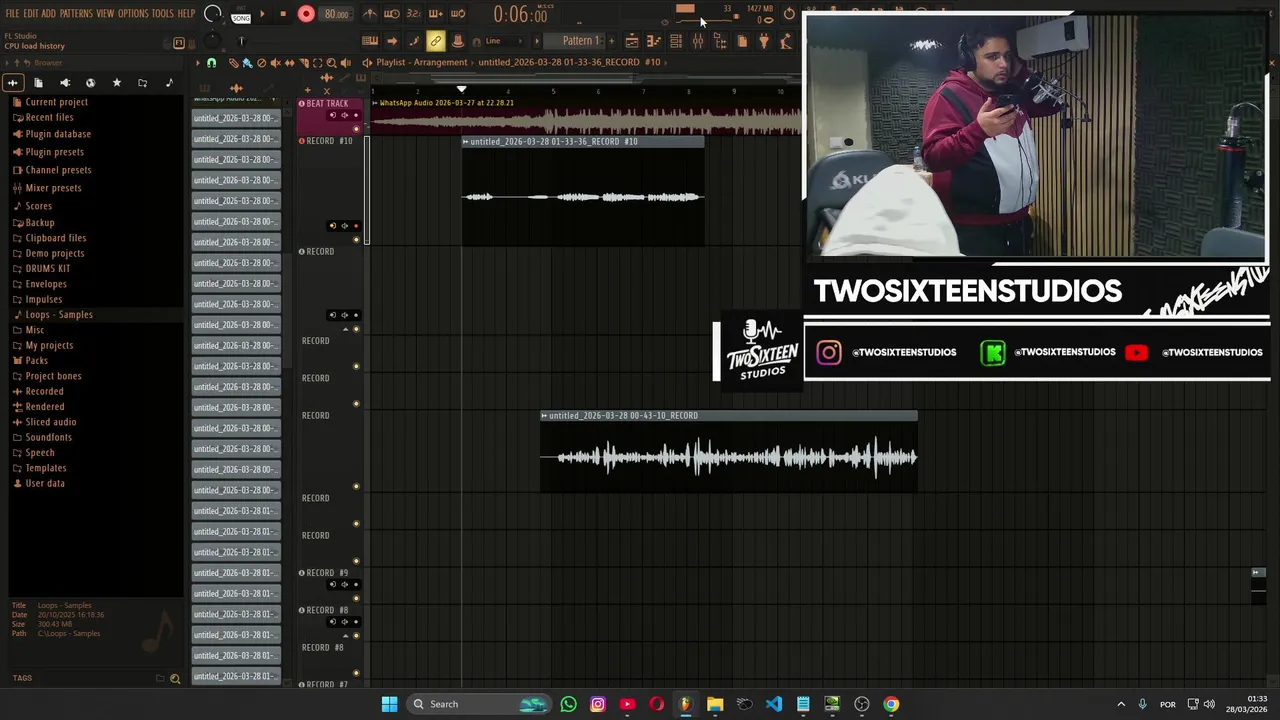Open the OPTIONS menu

coord(133,13)
